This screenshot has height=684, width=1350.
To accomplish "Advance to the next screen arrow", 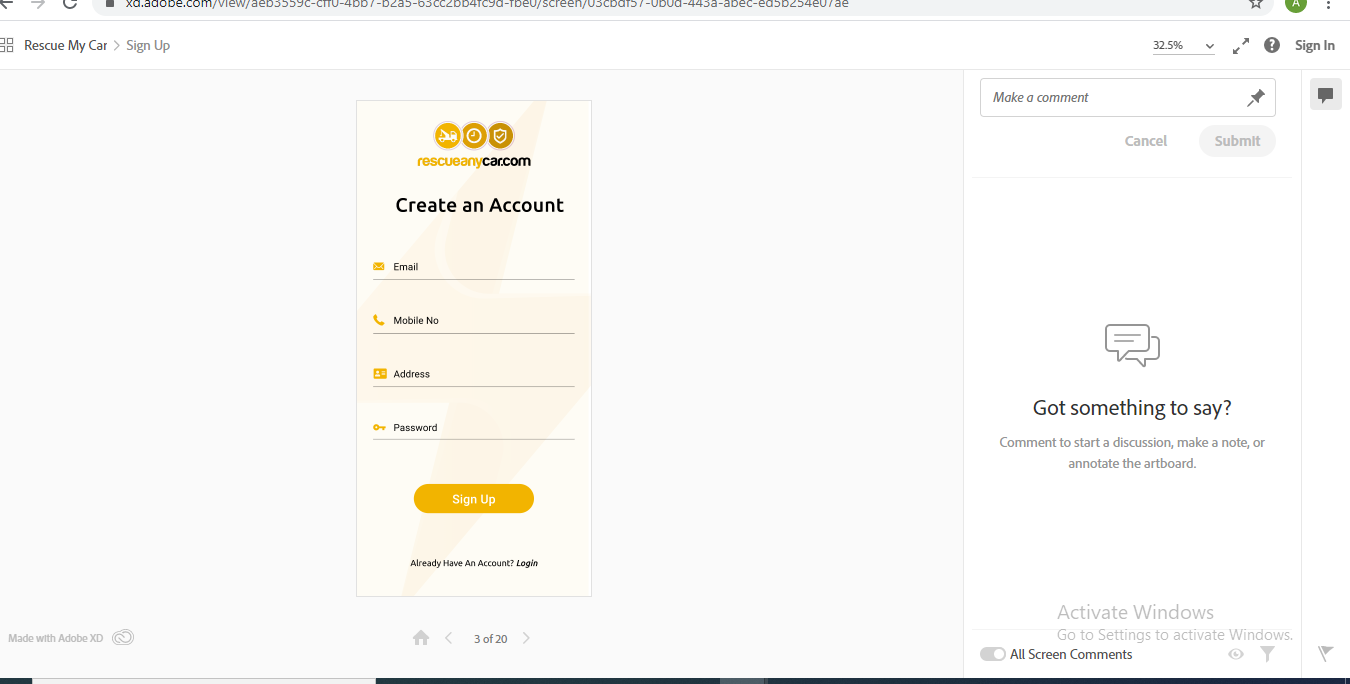I will pyautogui.click(x=526, y=638).
